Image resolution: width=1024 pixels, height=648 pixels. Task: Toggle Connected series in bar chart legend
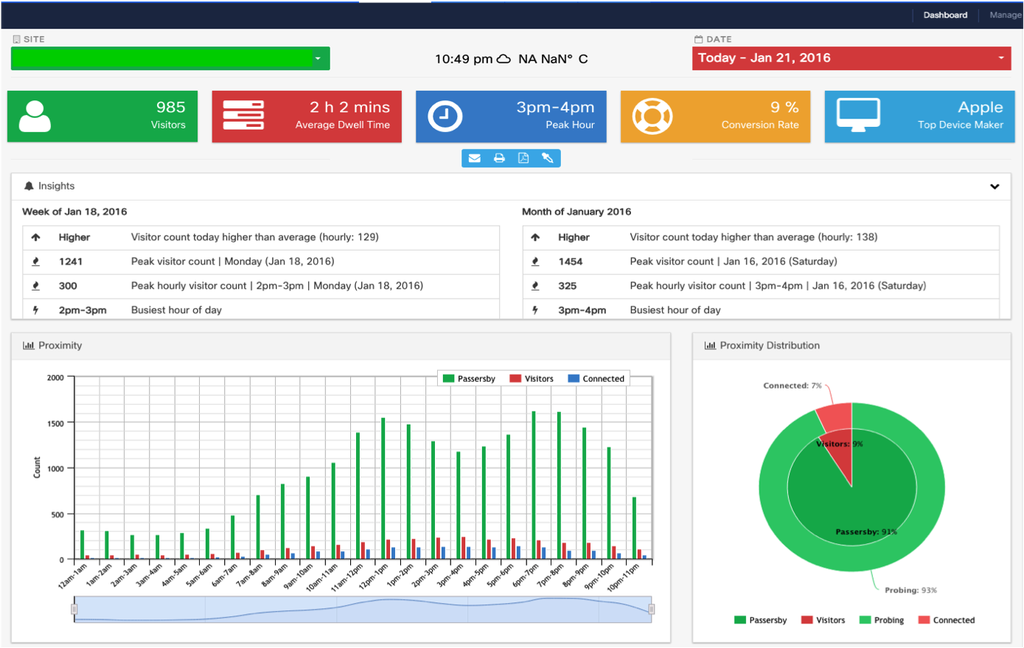click(597, 379)
